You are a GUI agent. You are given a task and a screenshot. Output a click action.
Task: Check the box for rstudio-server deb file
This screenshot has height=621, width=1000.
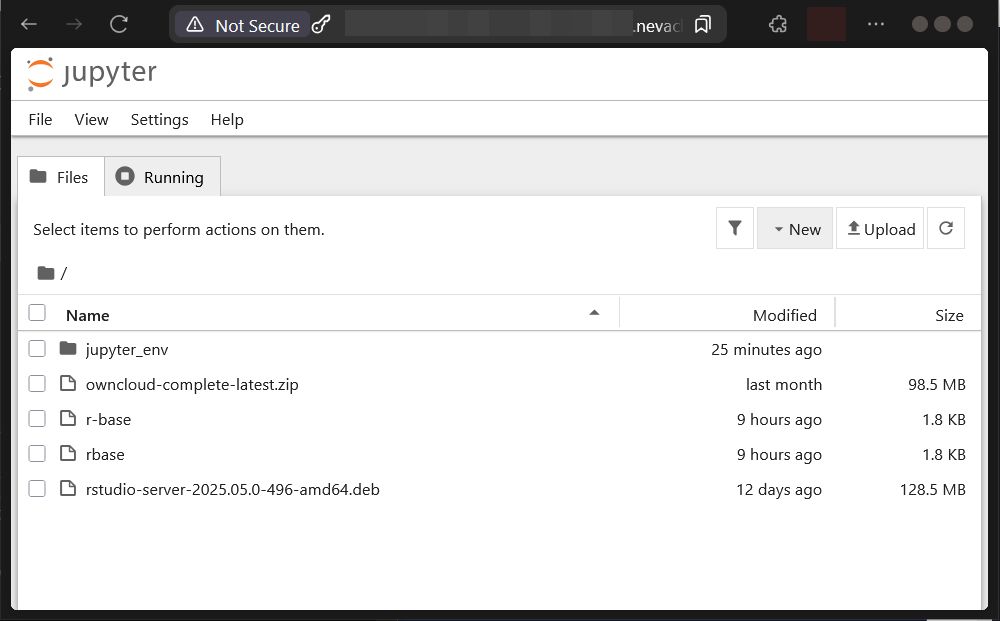[37, 489]
